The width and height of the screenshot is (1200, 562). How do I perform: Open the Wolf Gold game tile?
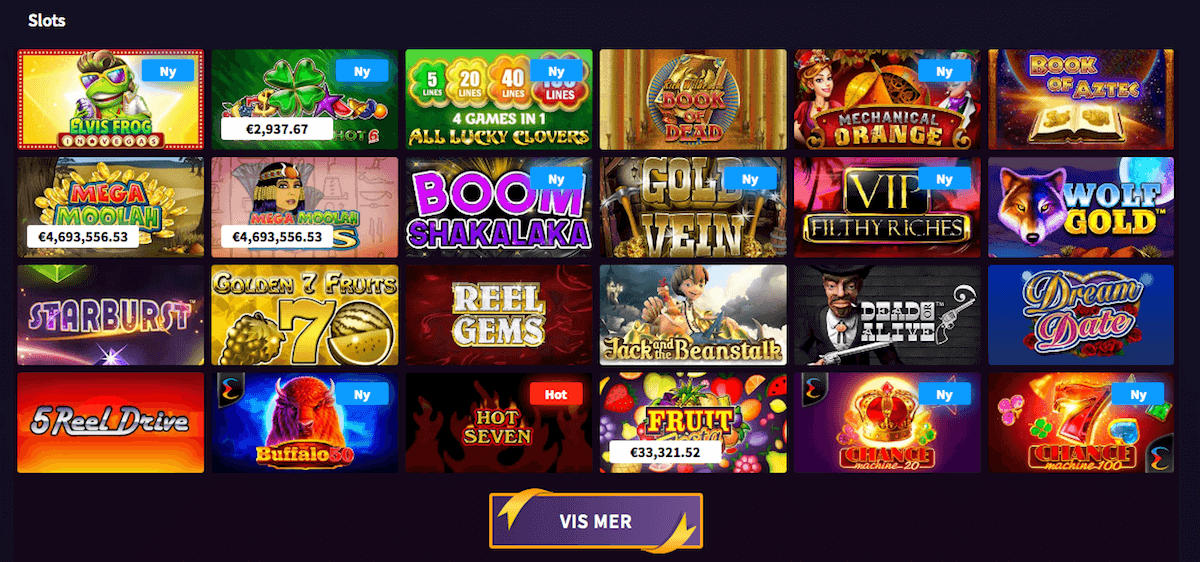[1081, 207]
